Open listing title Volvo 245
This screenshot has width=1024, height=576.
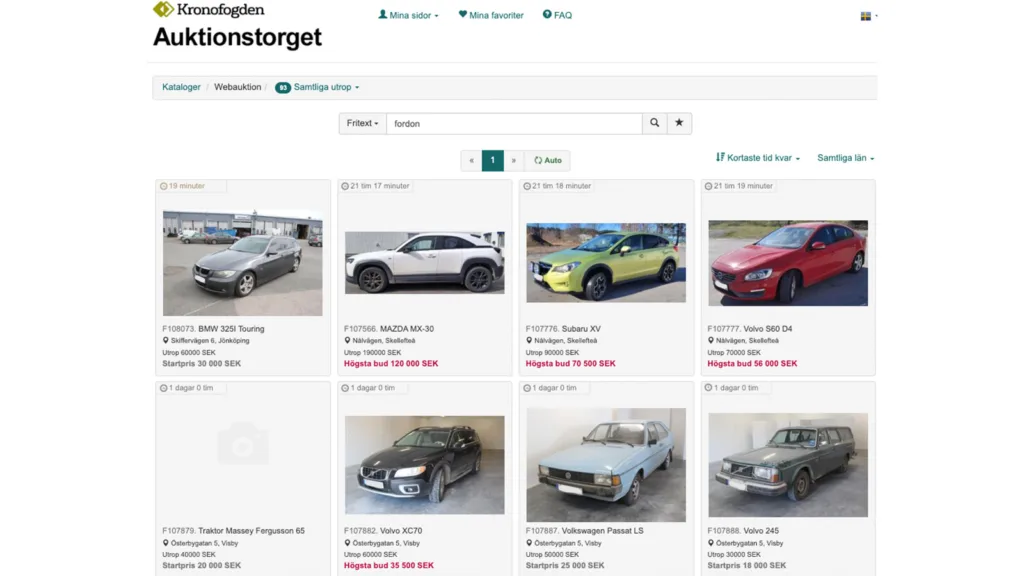click(761, 530)
